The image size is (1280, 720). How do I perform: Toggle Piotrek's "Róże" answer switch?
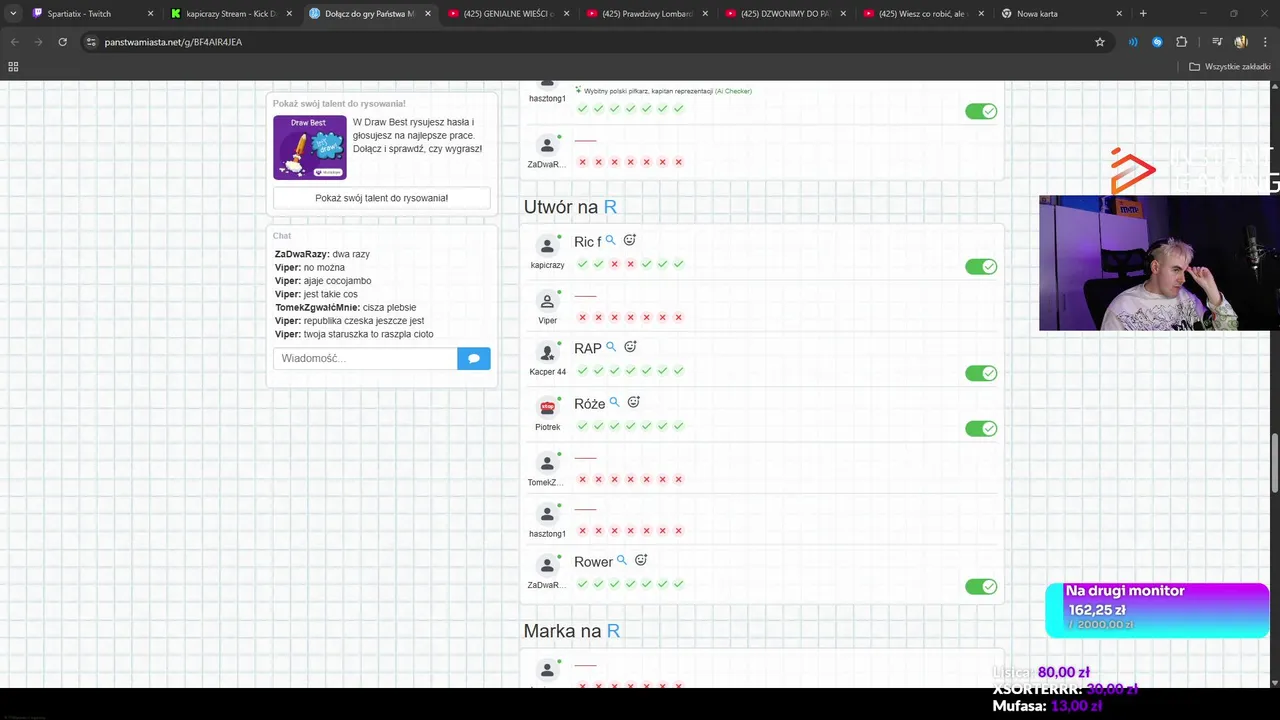click(981, 428)
